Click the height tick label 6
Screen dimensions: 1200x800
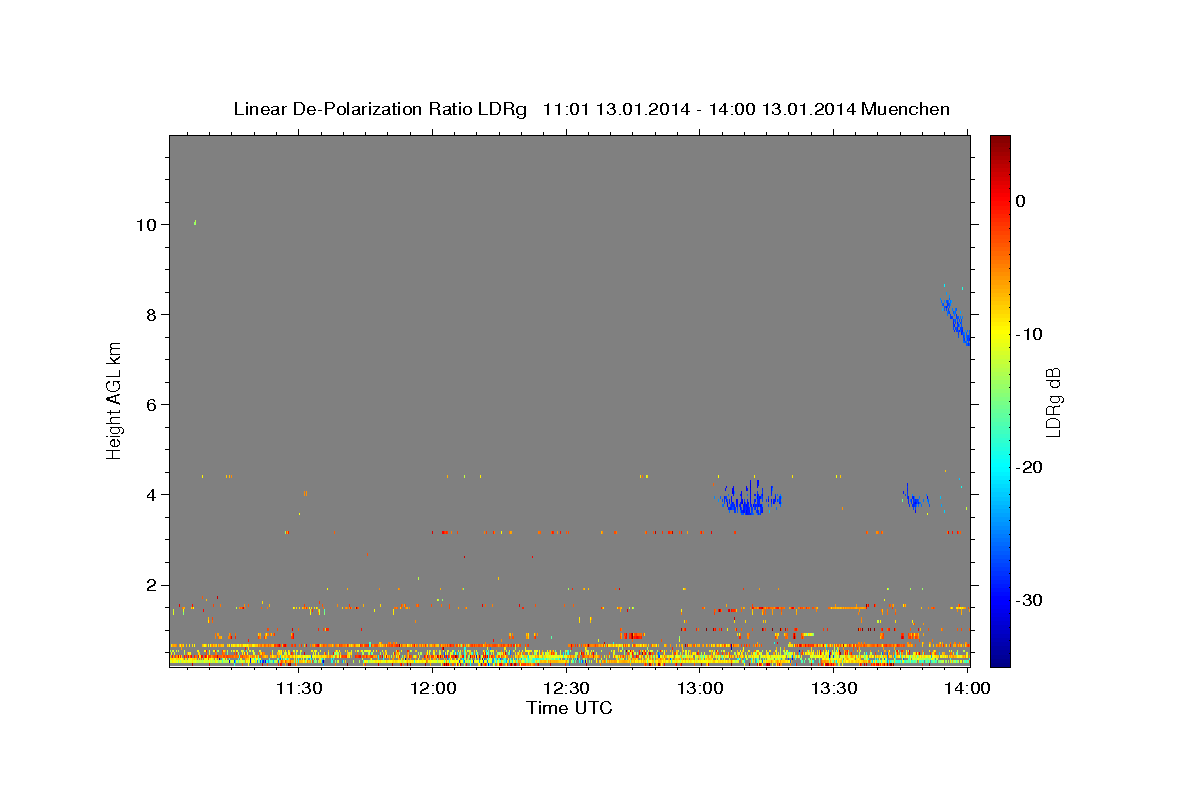[151, 405]
